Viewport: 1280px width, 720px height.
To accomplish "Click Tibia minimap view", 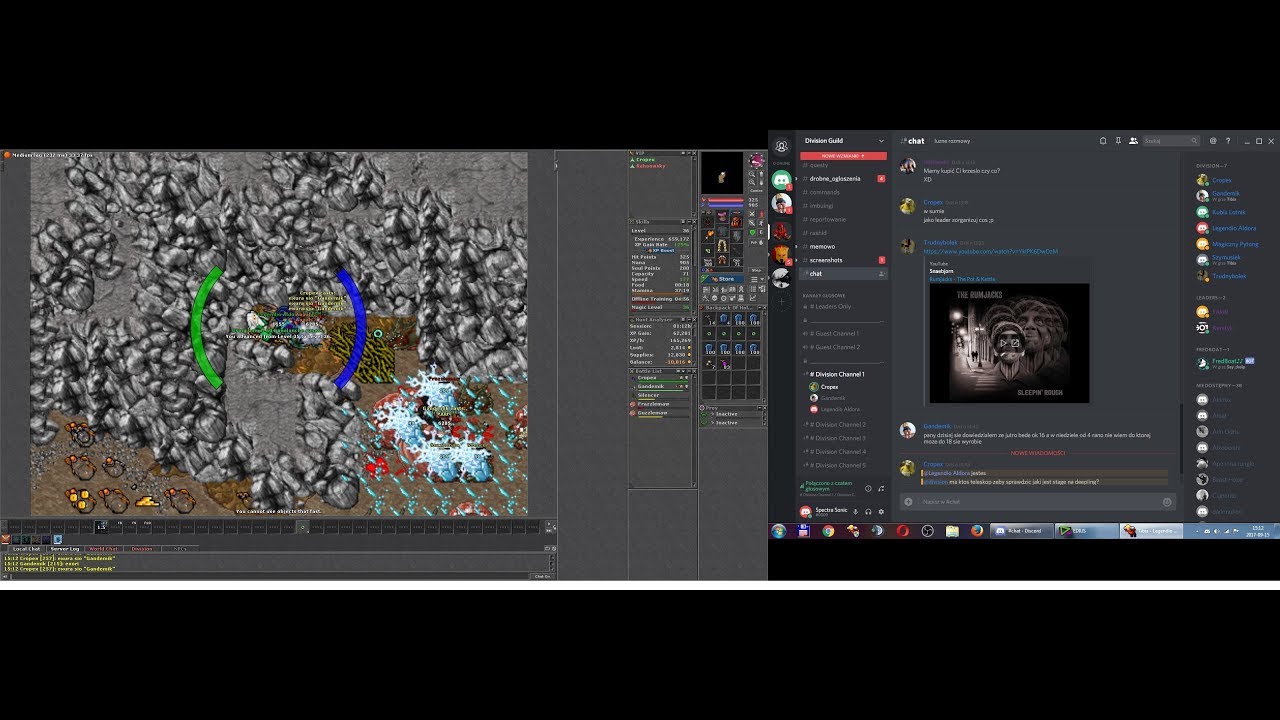I will click(x=722, y=171).
